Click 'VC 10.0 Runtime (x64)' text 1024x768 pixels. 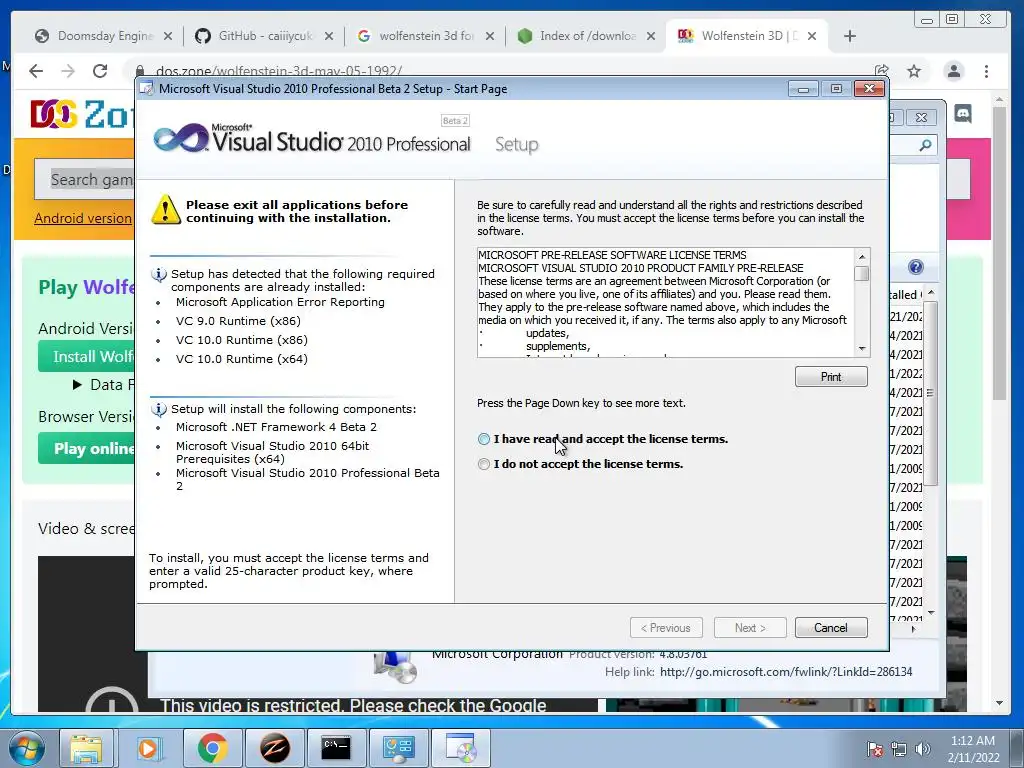pyautogui.click(x=242, y=359)
